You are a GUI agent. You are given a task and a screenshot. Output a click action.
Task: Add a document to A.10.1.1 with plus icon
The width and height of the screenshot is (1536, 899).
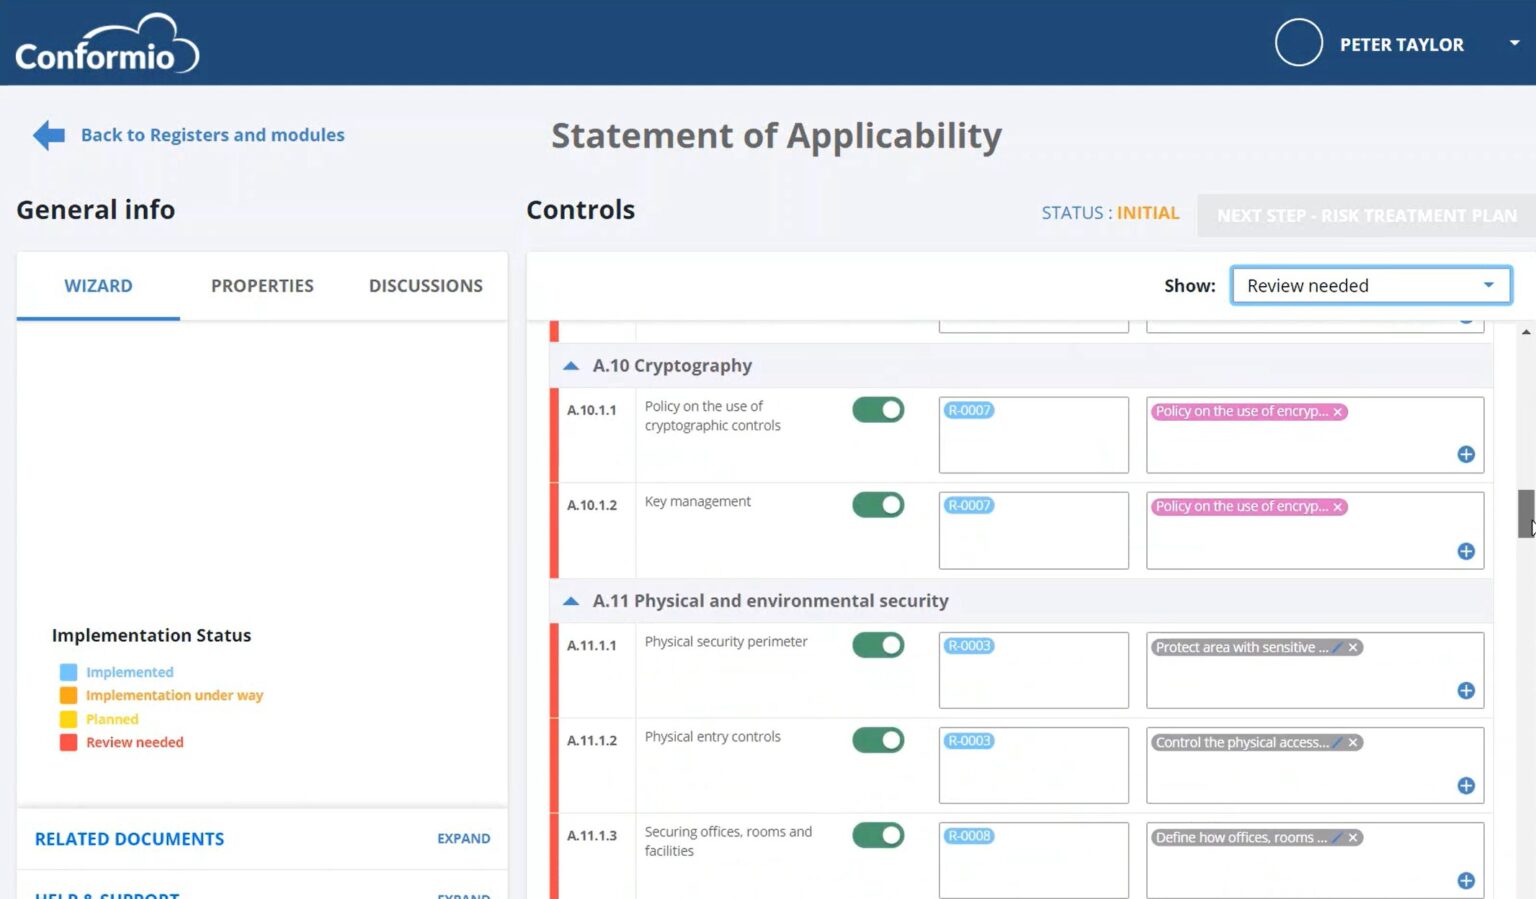point(1466,454)
